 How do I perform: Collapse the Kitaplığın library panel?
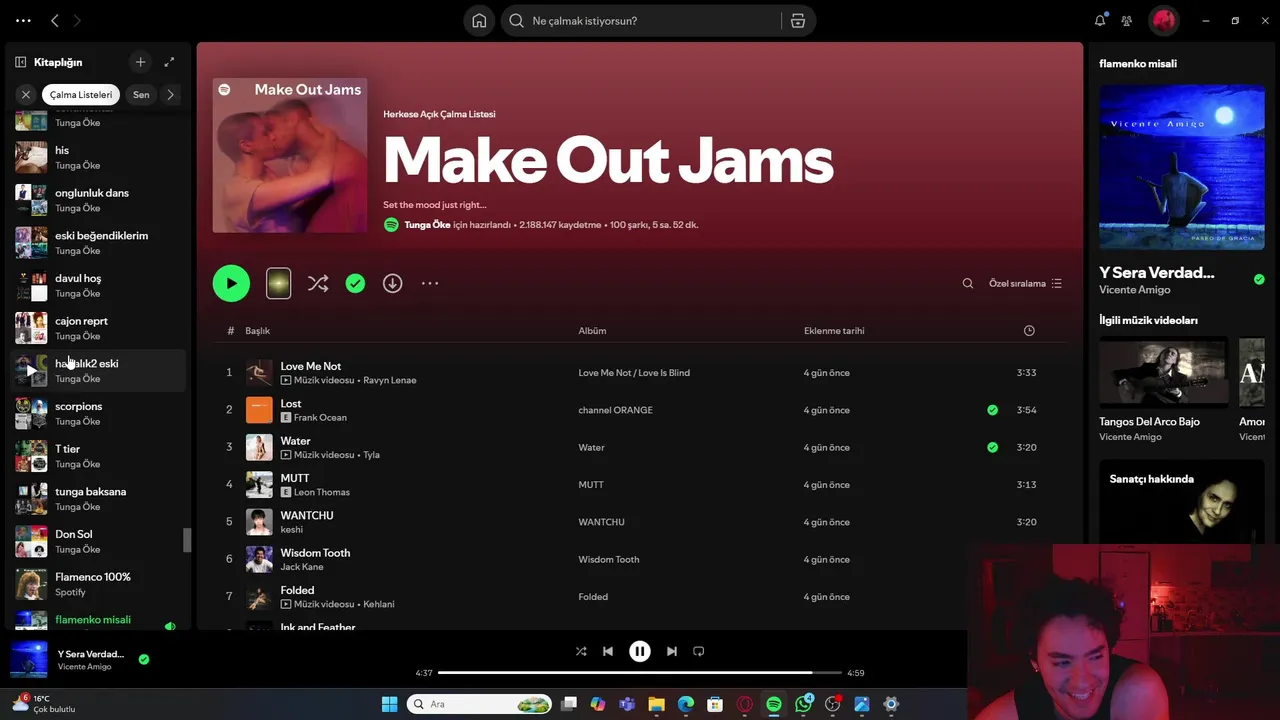point(20,62)
